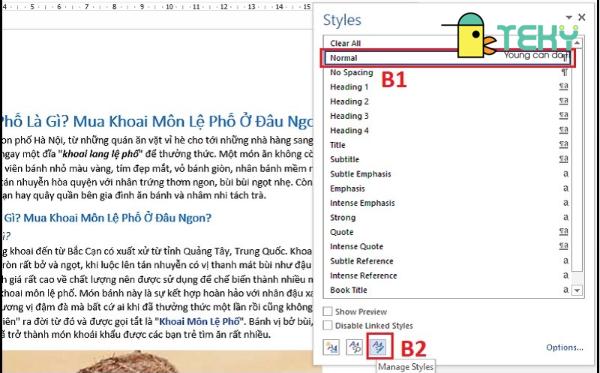The height and width of the screenshot is (373, 600).
Task: Open the Styles pane Options link
Action: [x=565, y=347]
